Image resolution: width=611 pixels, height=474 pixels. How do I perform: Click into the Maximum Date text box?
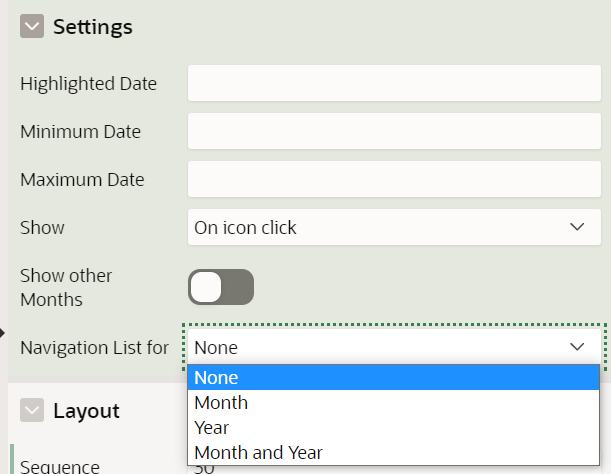point(394,179)
